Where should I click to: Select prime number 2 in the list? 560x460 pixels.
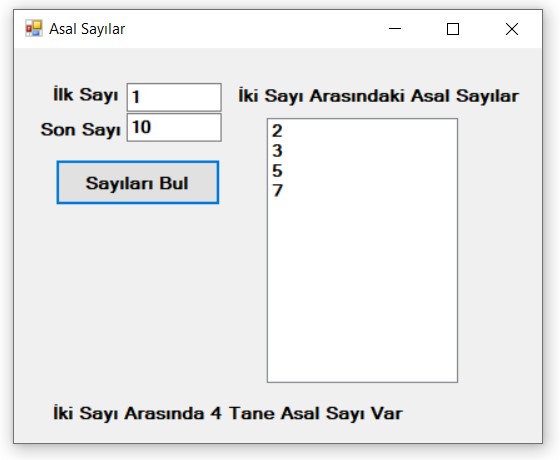(x=362, y=131)
